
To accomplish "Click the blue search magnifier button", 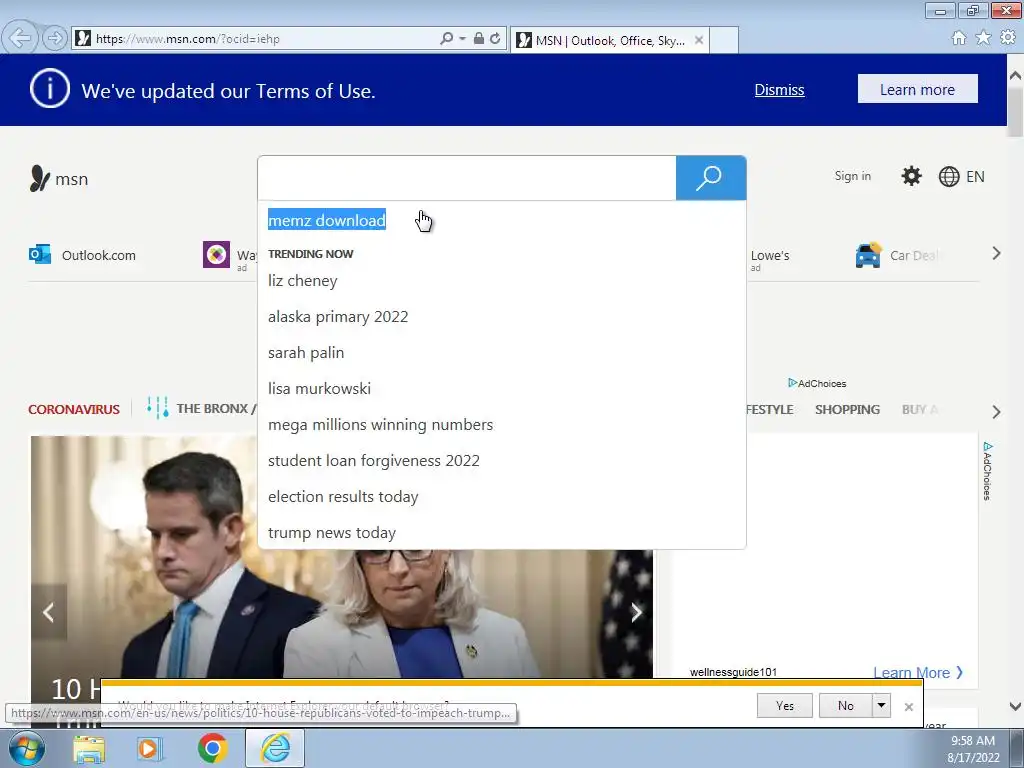I will [x=711, y=178].
